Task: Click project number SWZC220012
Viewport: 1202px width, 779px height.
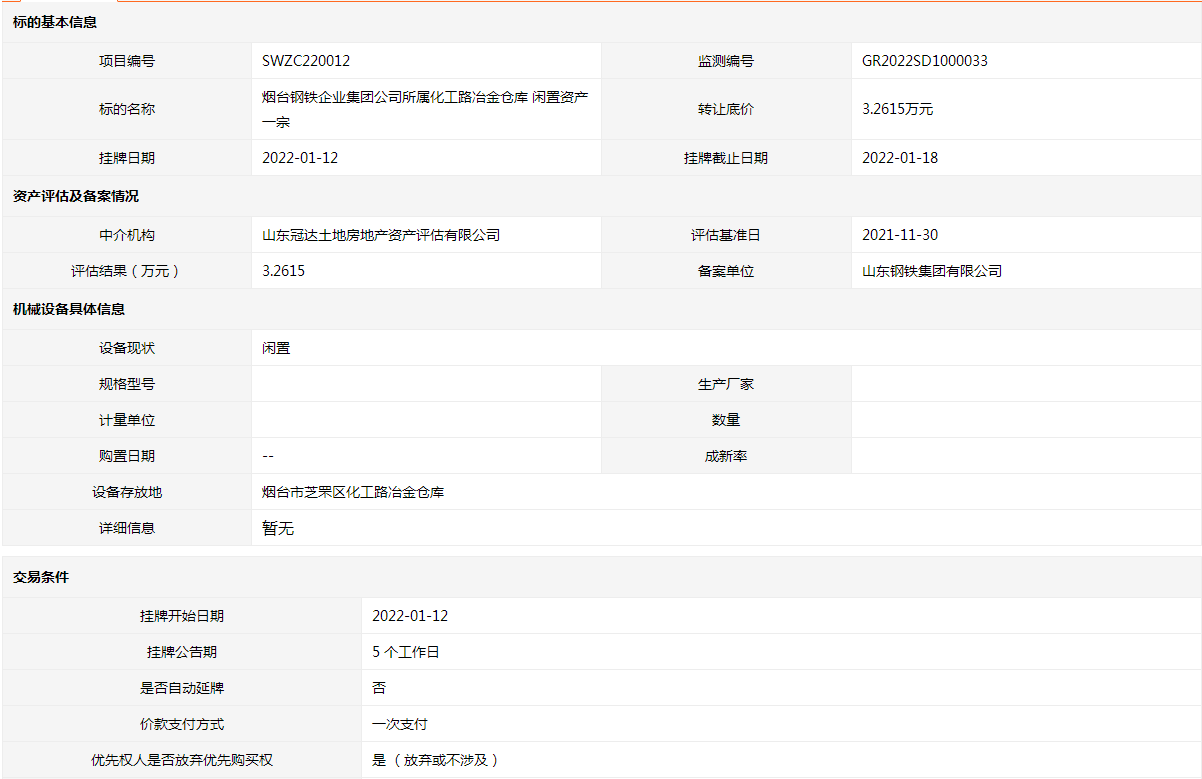Action: tap(306, 61)
